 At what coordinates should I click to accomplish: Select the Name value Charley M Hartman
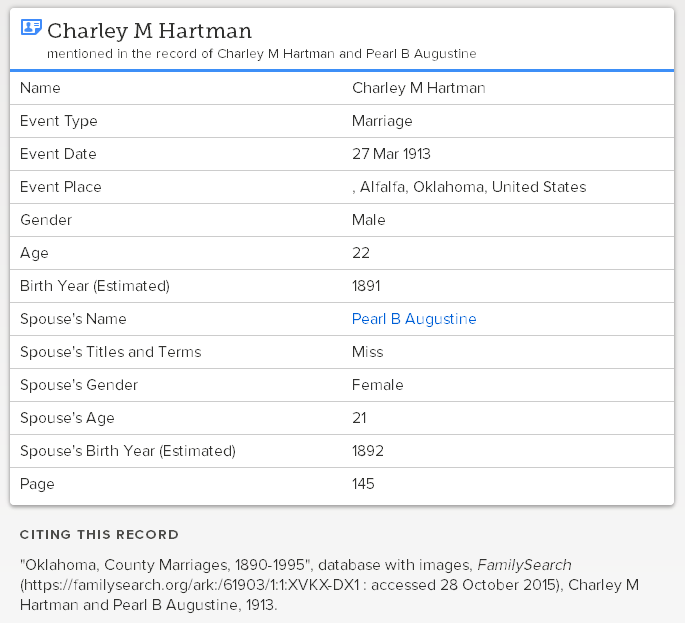click(418, 88)
